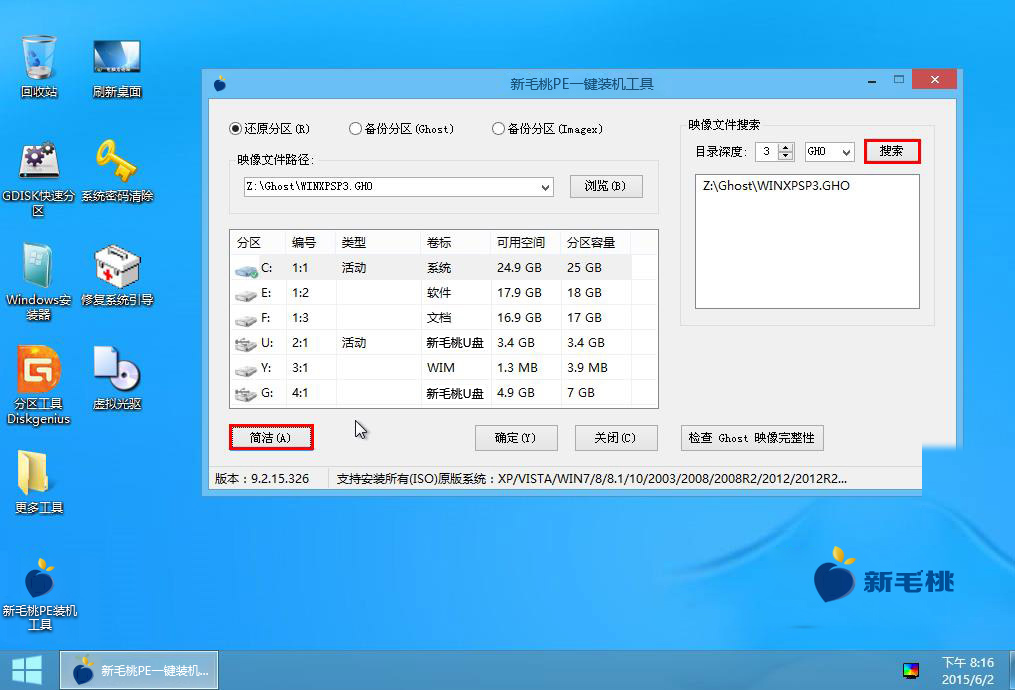Launch 分区工具 Diskgenius desktop icon
Image resolution: width=1015 pixels, height=690 pixels.
pyautogui.click(x=39, y=386)
